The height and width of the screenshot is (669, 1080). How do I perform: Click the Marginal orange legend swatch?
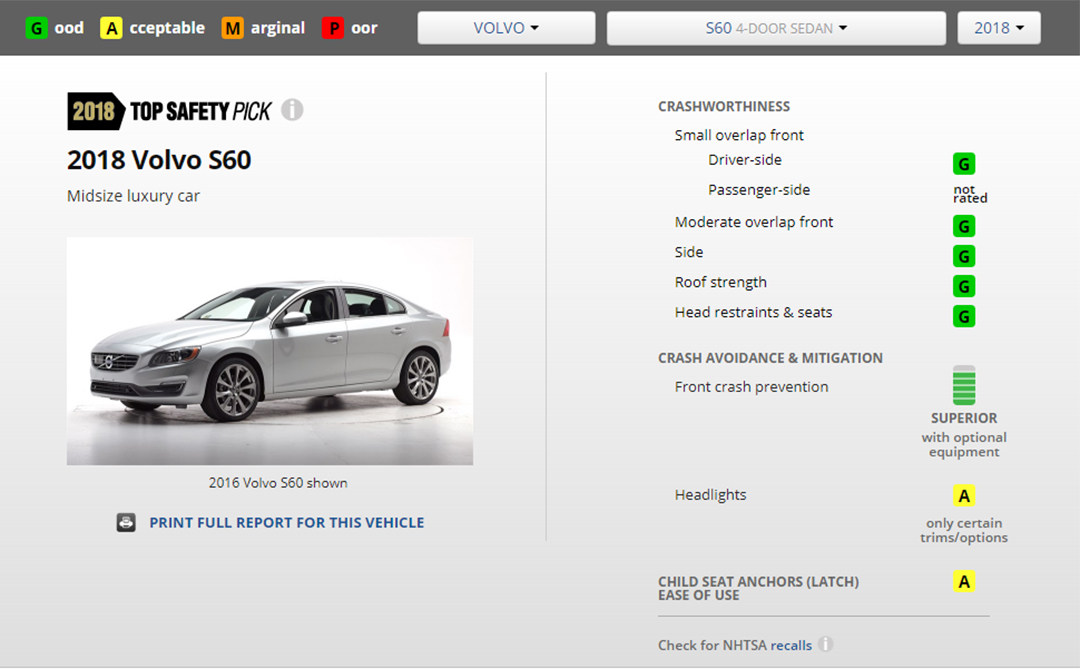233,28
